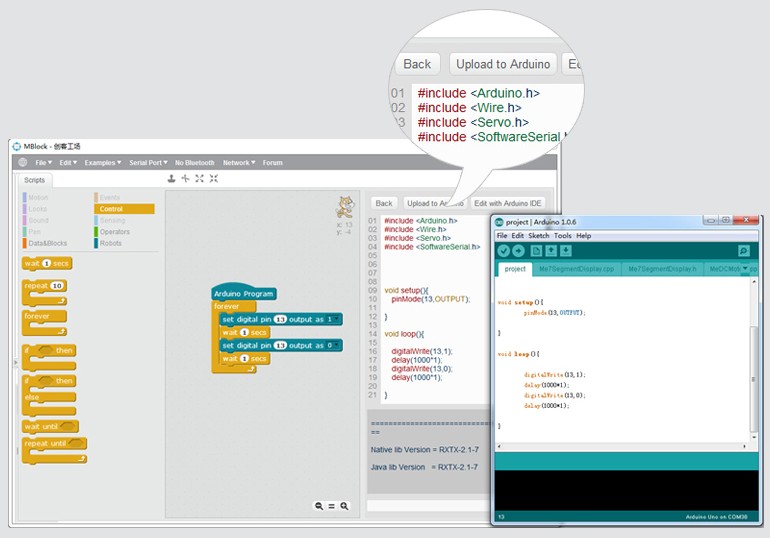The height and width of the screenshot is (538, 770).
Task: Zoom out the scripts area
Action: tap(319, 506)
